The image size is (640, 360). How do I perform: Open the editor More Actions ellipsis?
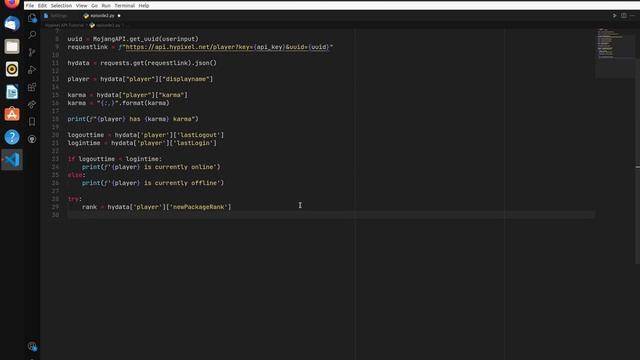pyautogui.click(x=633, y=16)
